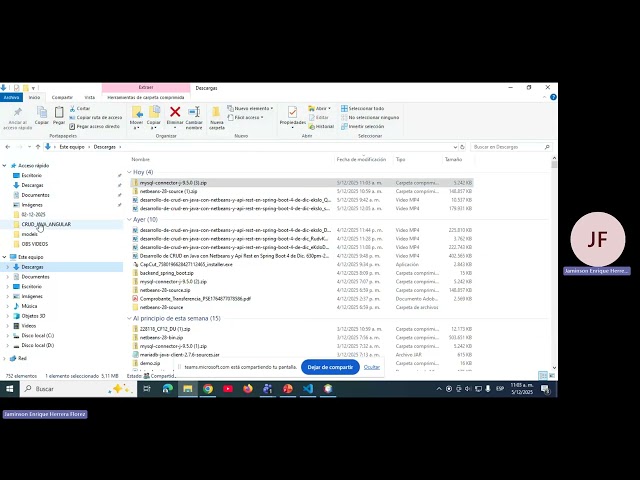Expand Disco local (C:) tree node
The image size is (640, 480).
[7, 336]
